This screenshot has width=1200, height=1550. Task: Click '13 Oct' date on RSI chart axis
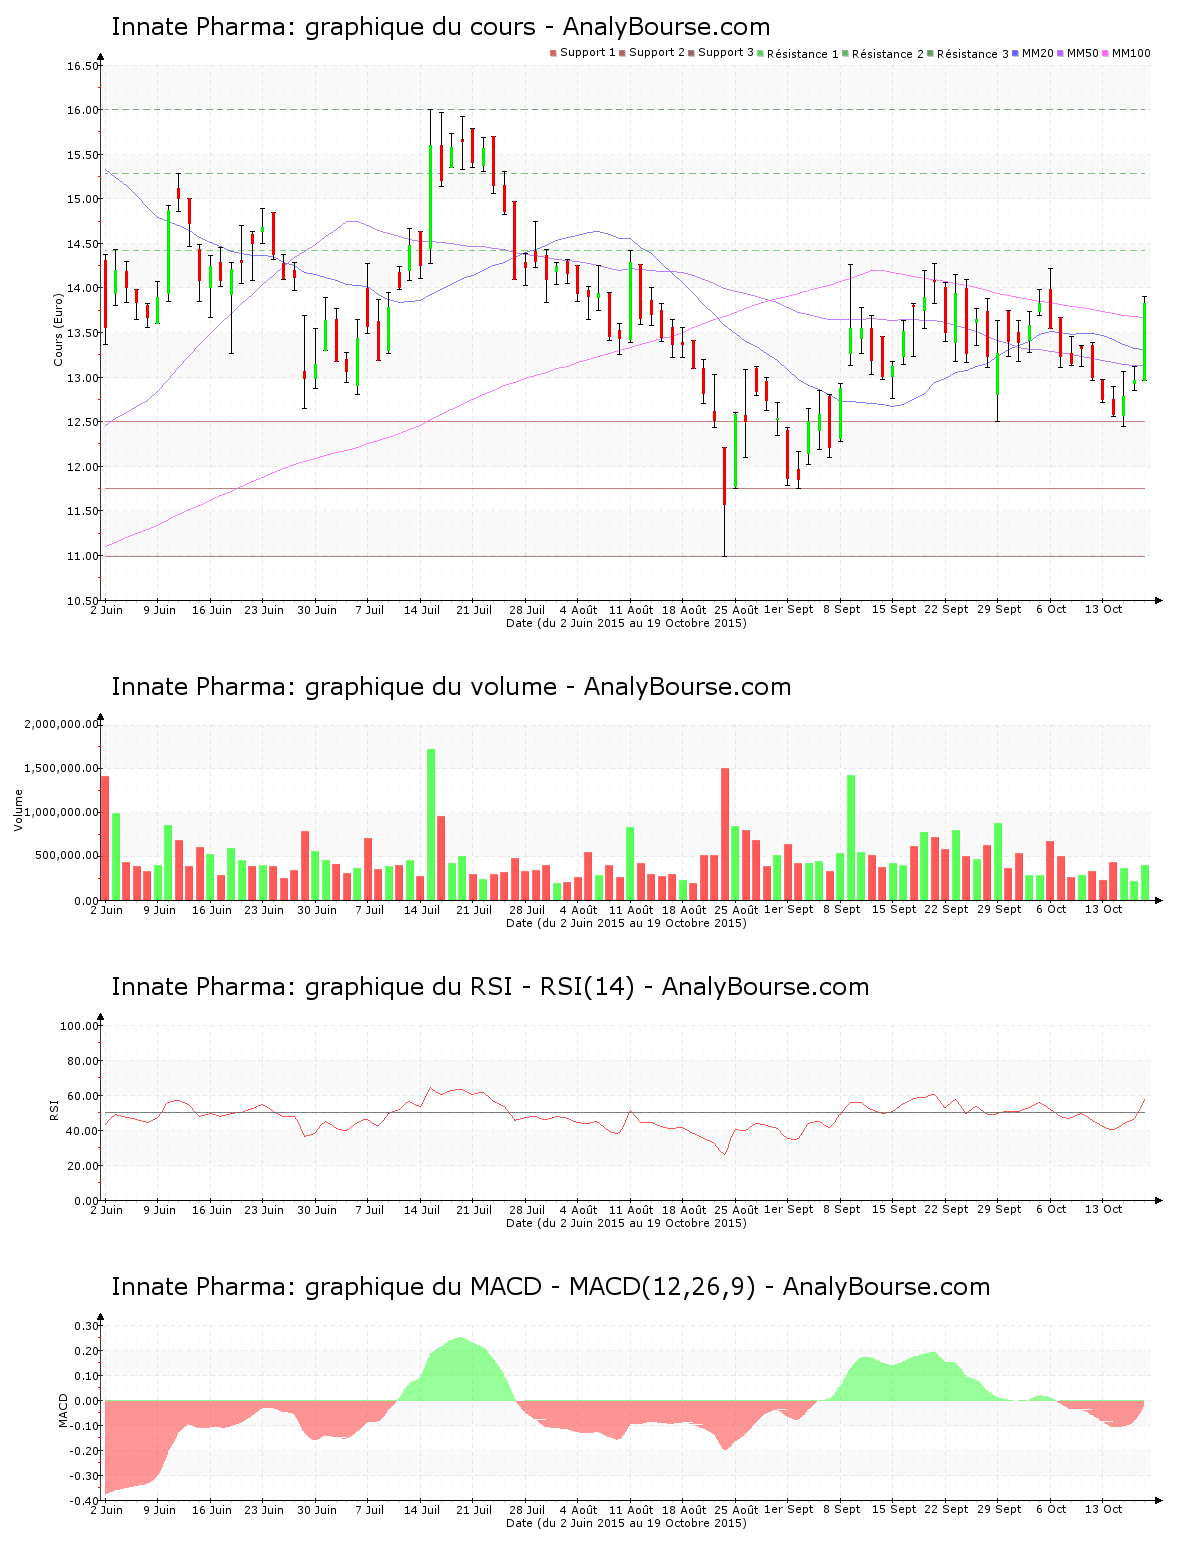pos(1104,1210)
